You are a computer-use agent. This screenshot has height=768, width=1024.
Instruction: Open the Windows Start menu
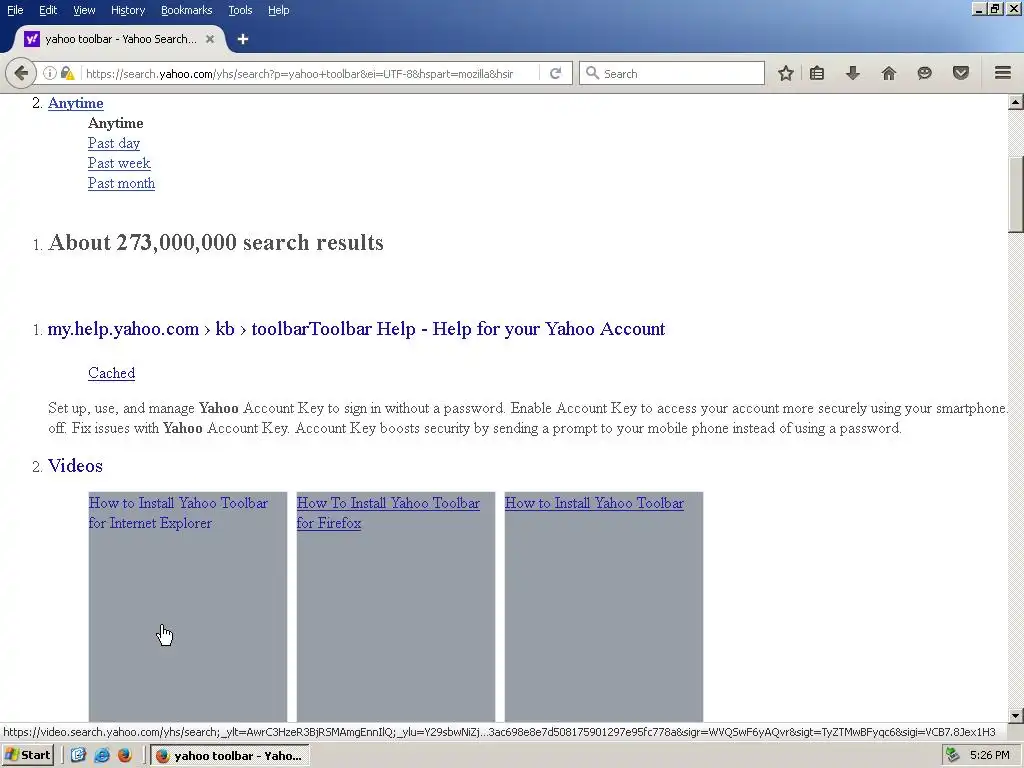pyautogui.click(x=28, y=756)
